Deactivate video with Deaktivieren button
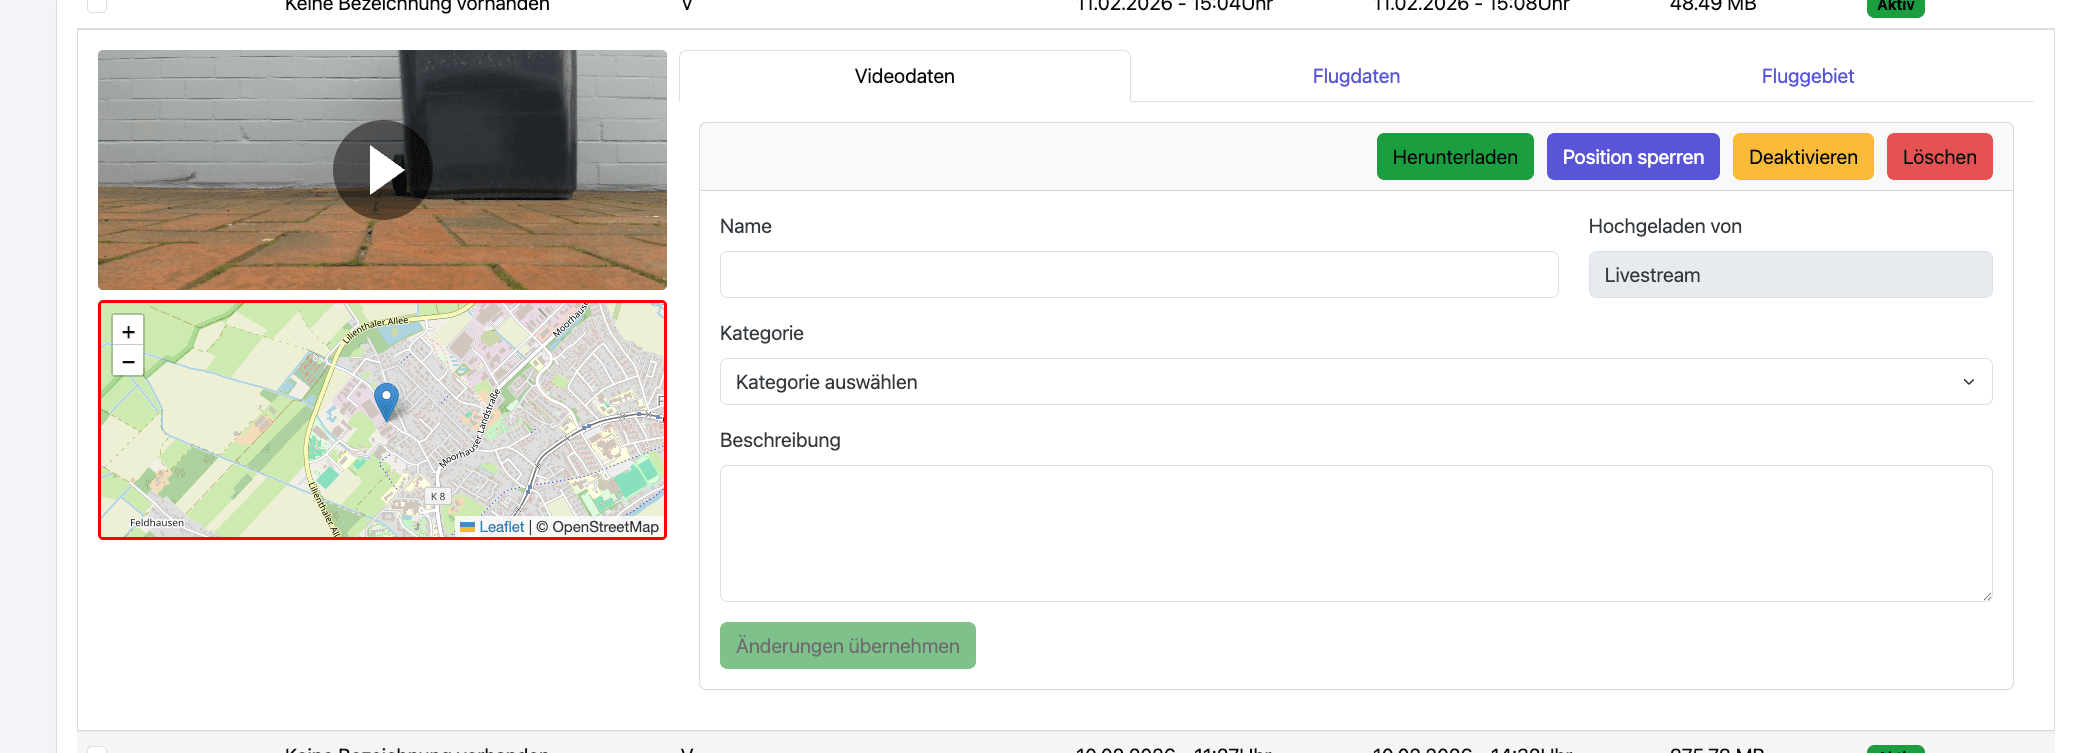This screenshot has width=2073, height=753. click(x=1802, y=157)
